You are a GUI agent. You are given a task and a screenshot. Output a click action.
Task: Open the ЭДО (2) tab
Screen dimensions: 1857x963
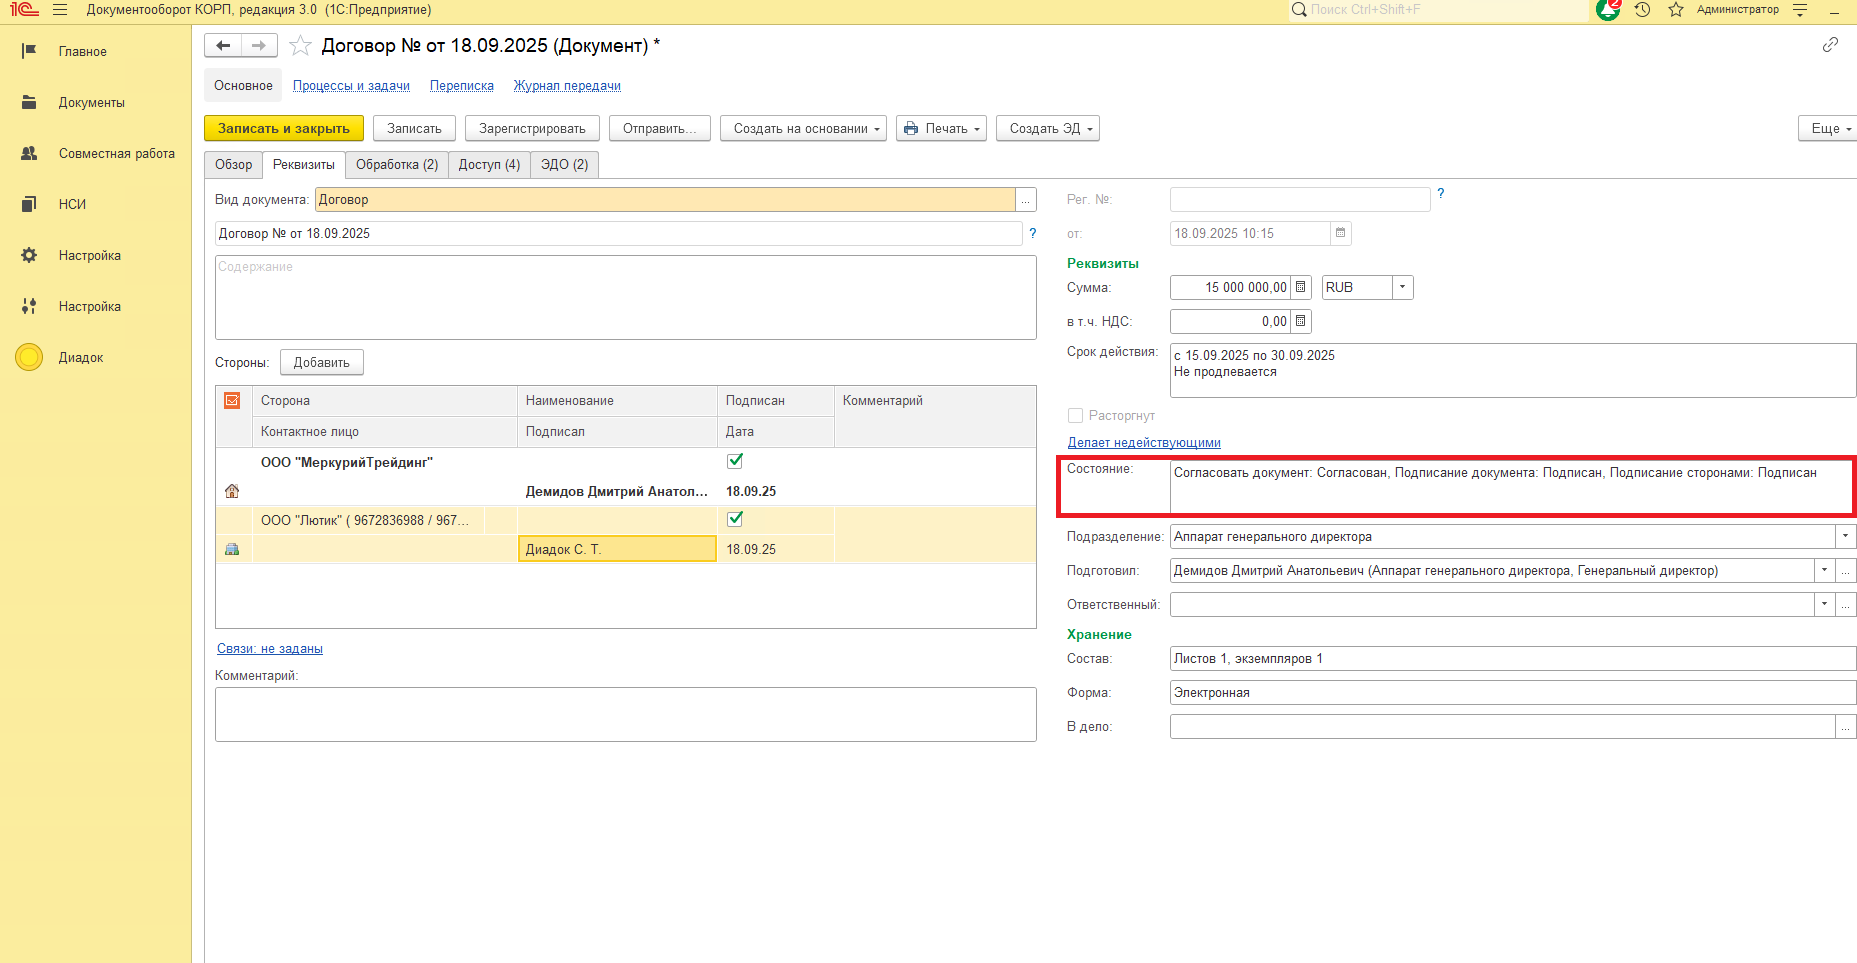(x=564, y=165)
